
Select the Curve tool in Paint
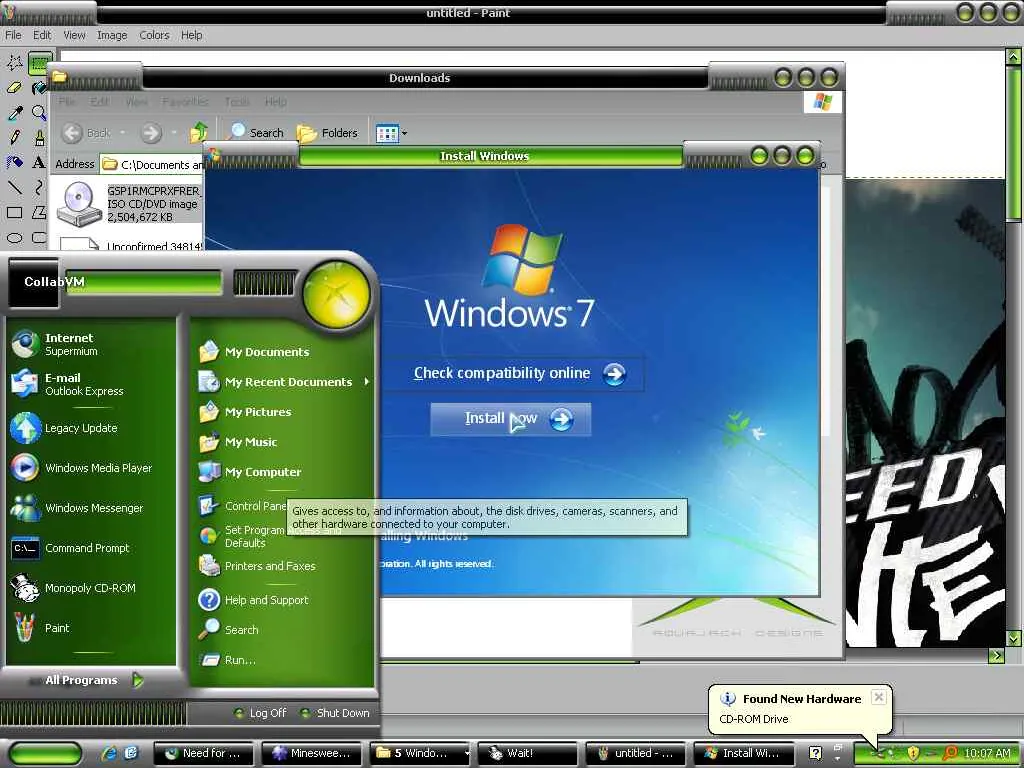point(39,187)
